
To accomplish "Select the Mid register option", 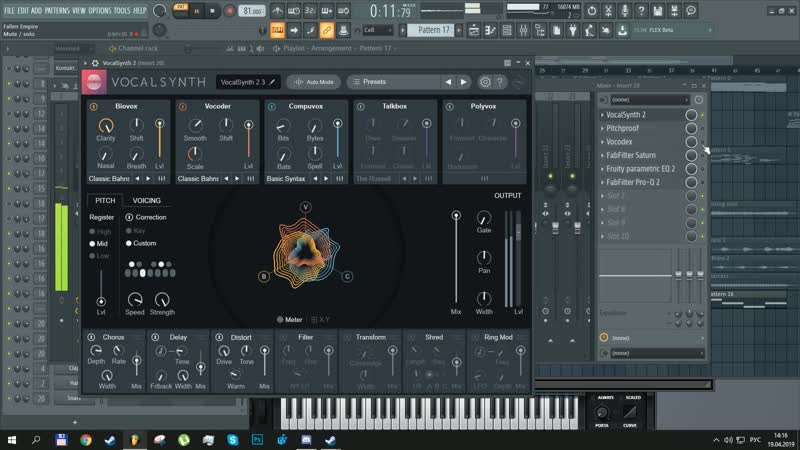I will point(98,244).
